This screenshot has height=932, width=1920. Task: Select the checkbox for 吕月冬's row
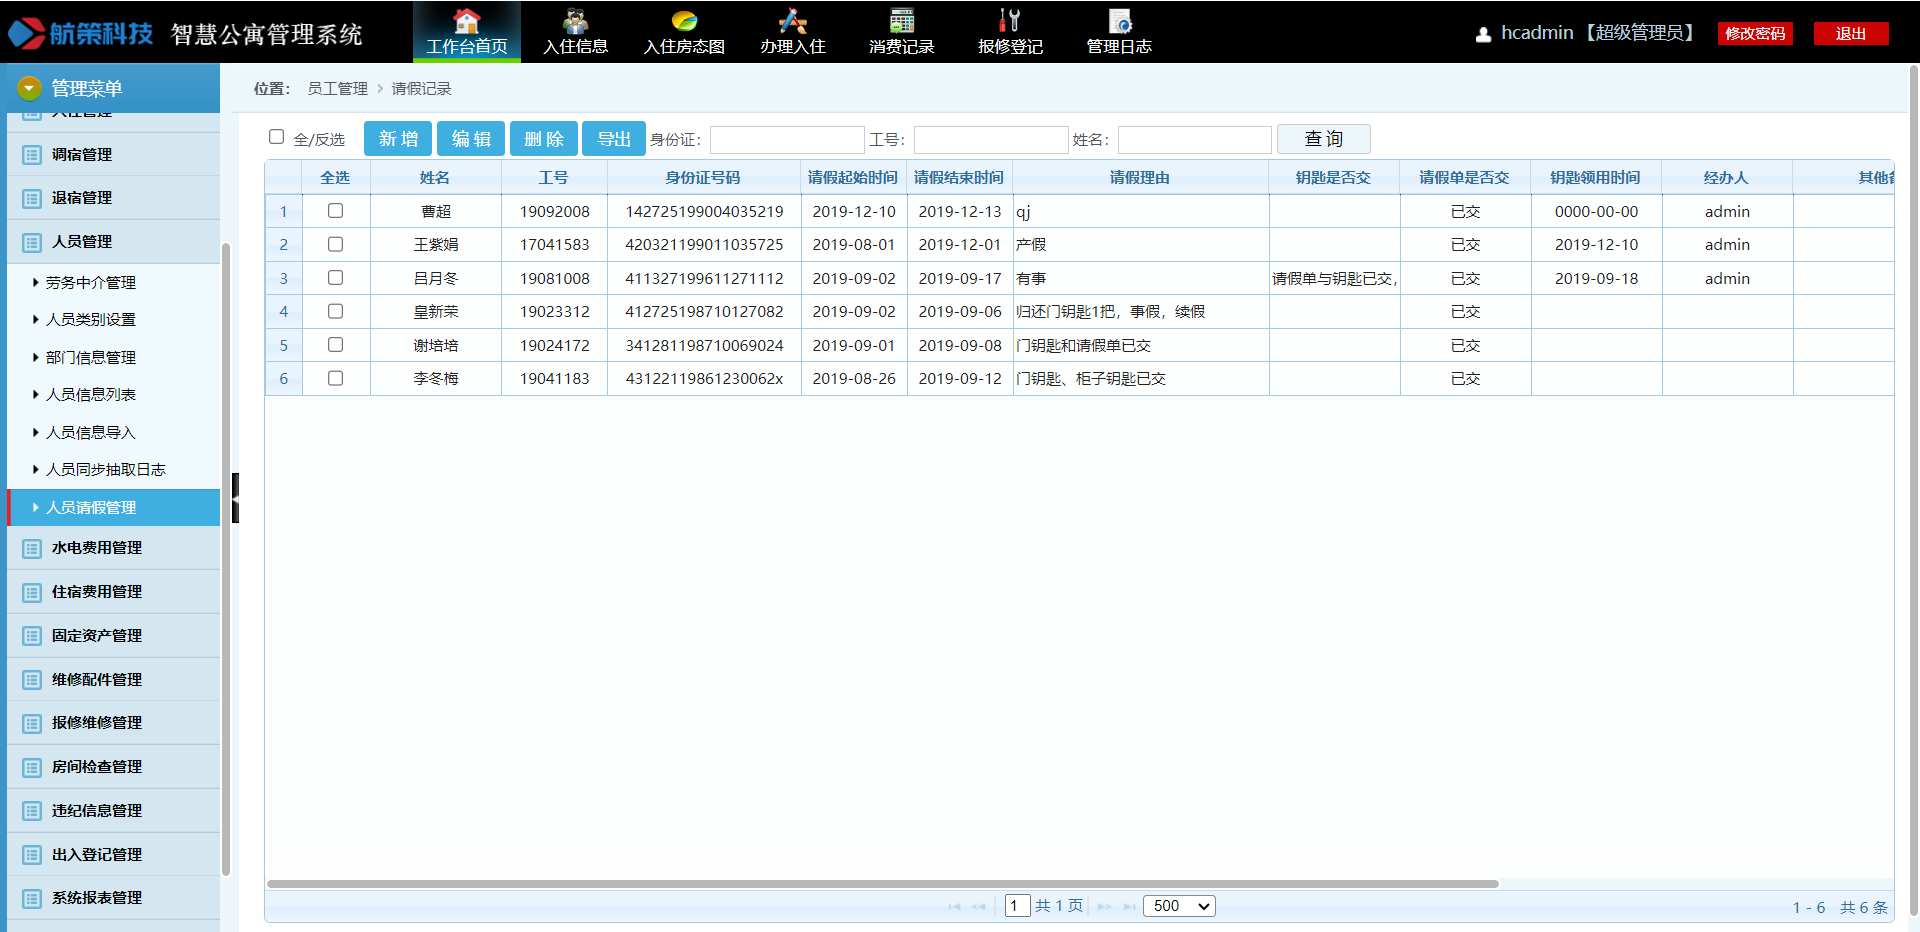pyautogui.click(x=335, y=278)
